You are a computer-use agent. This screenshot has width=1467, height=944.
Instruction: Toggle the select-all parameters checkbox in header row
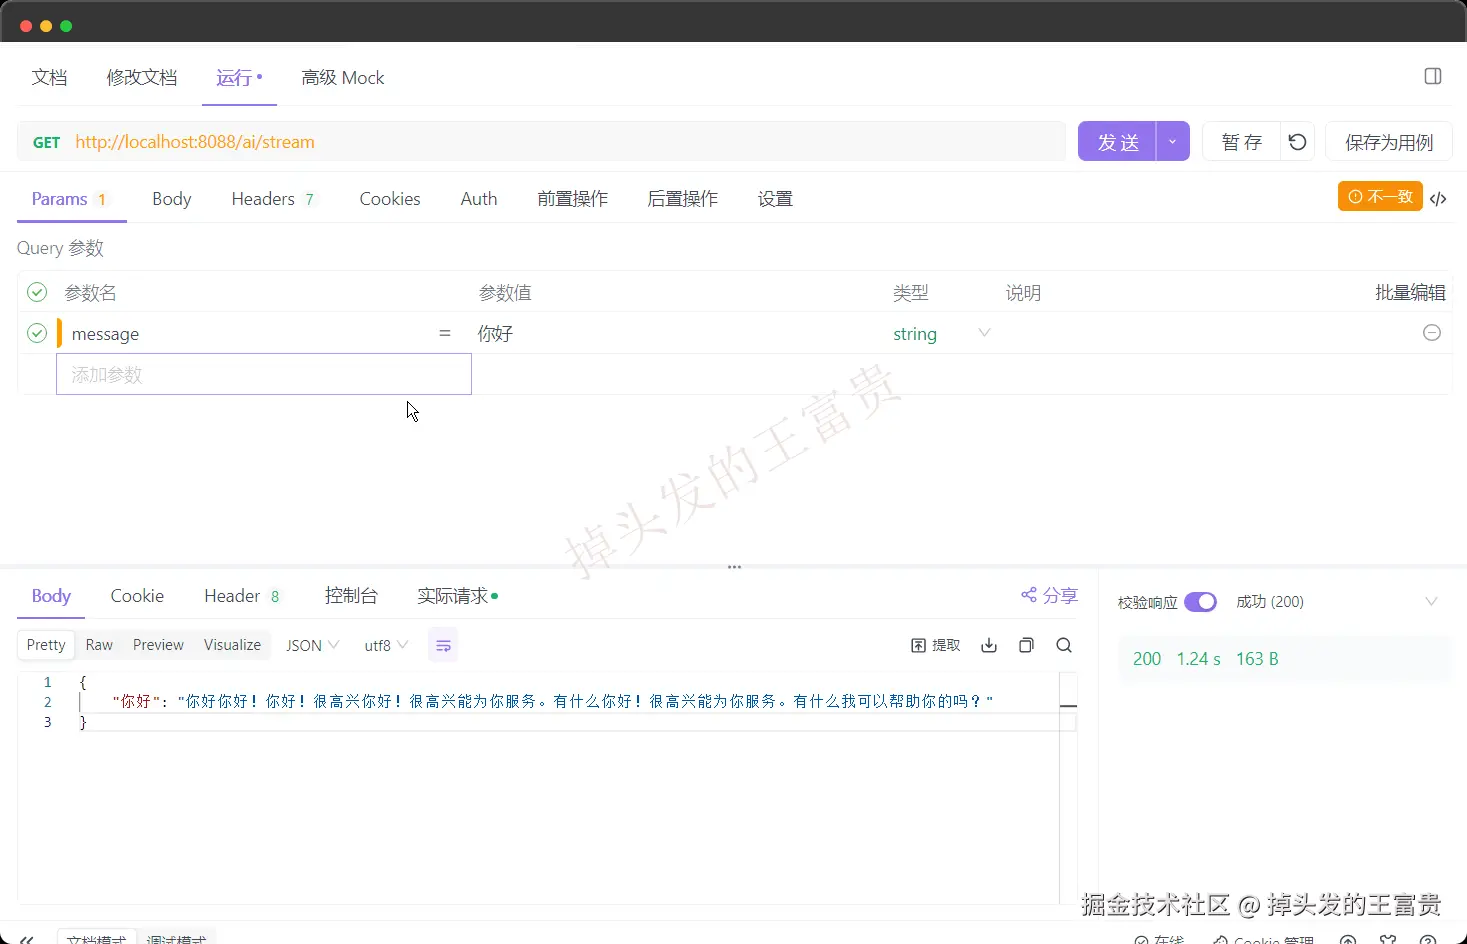click(x=37, y=292)
